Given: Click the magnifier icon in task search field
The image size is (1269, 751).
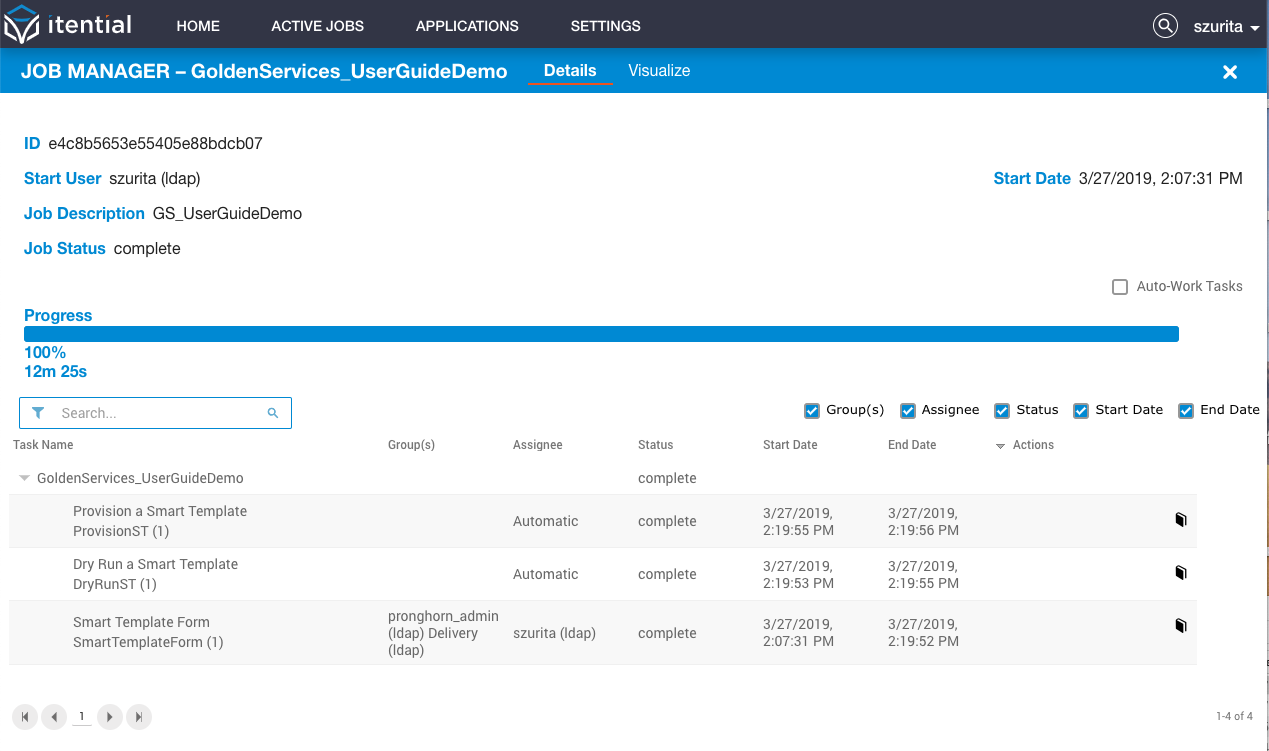Looking at the screenshot, I should [x=273, y=413].
